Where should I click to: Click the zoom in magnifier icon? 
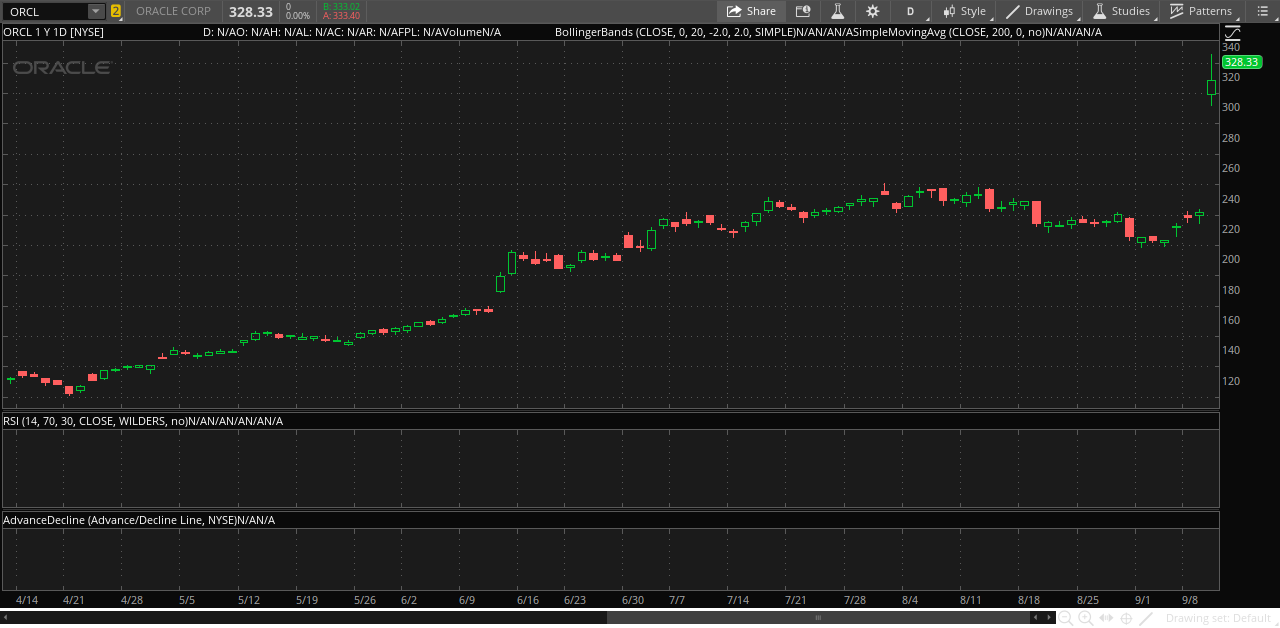[1085, 618]
